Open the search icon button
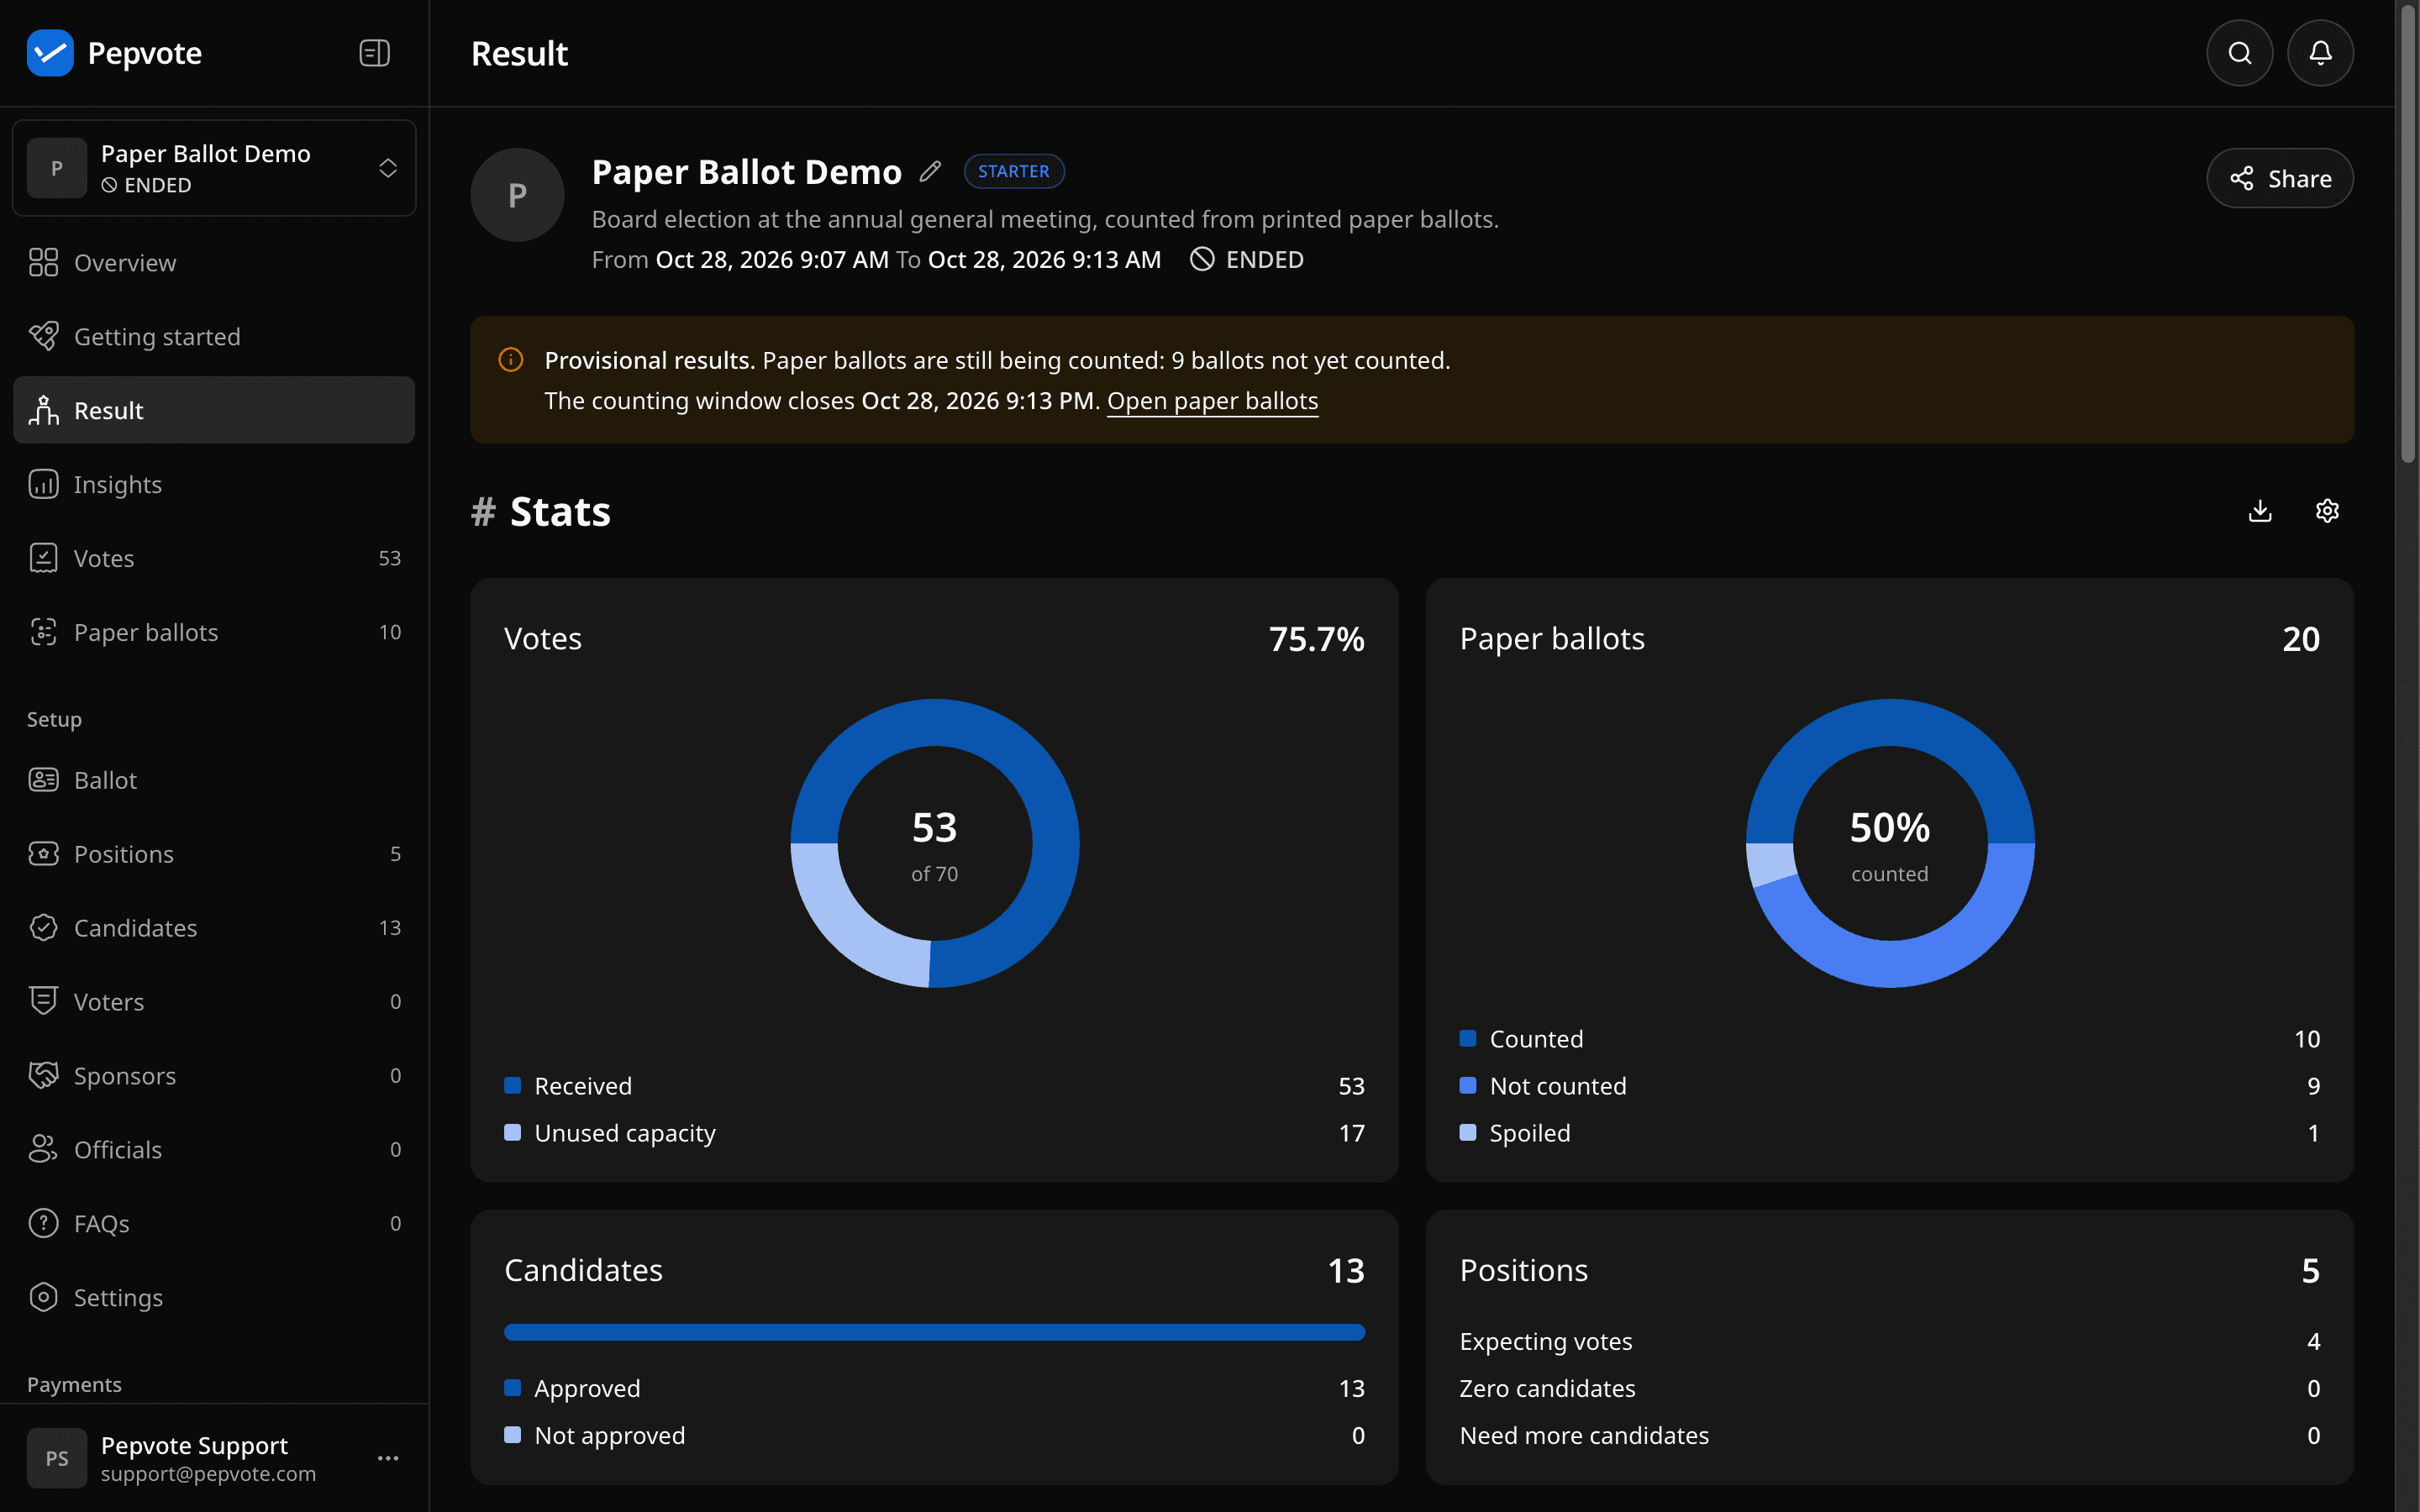This screenshot has height=1512, width=2420. coord(2239,53)
